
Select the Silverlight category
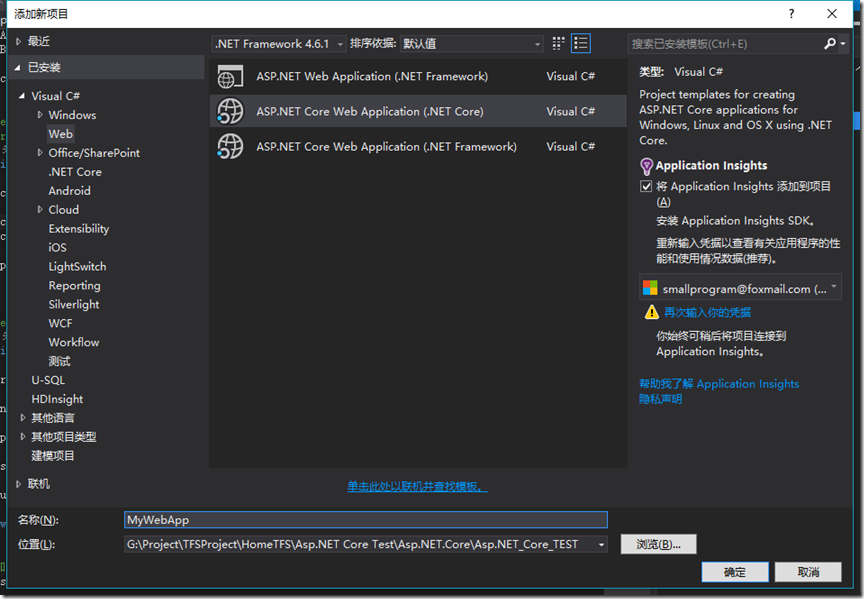coord(74,304)
